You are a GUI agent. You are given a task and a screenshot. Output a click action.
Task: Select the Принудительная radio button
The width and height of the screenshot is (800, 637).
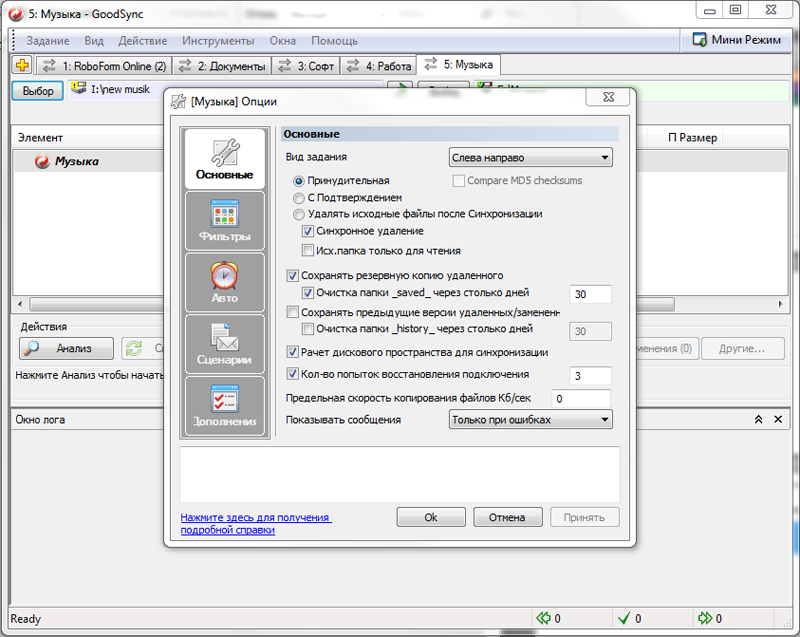click(x=298, y=181)
